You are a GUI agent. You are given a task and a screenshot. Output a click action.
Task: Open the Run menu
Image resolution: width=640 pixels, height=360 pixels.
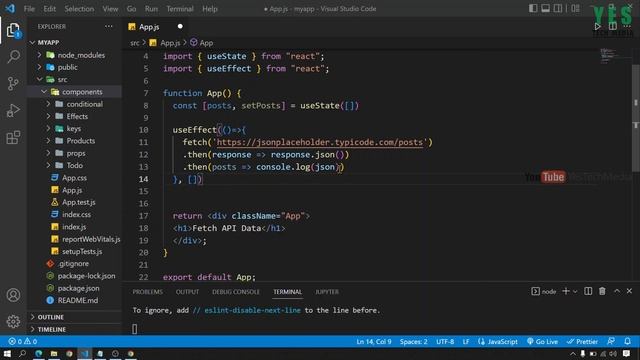151,9
